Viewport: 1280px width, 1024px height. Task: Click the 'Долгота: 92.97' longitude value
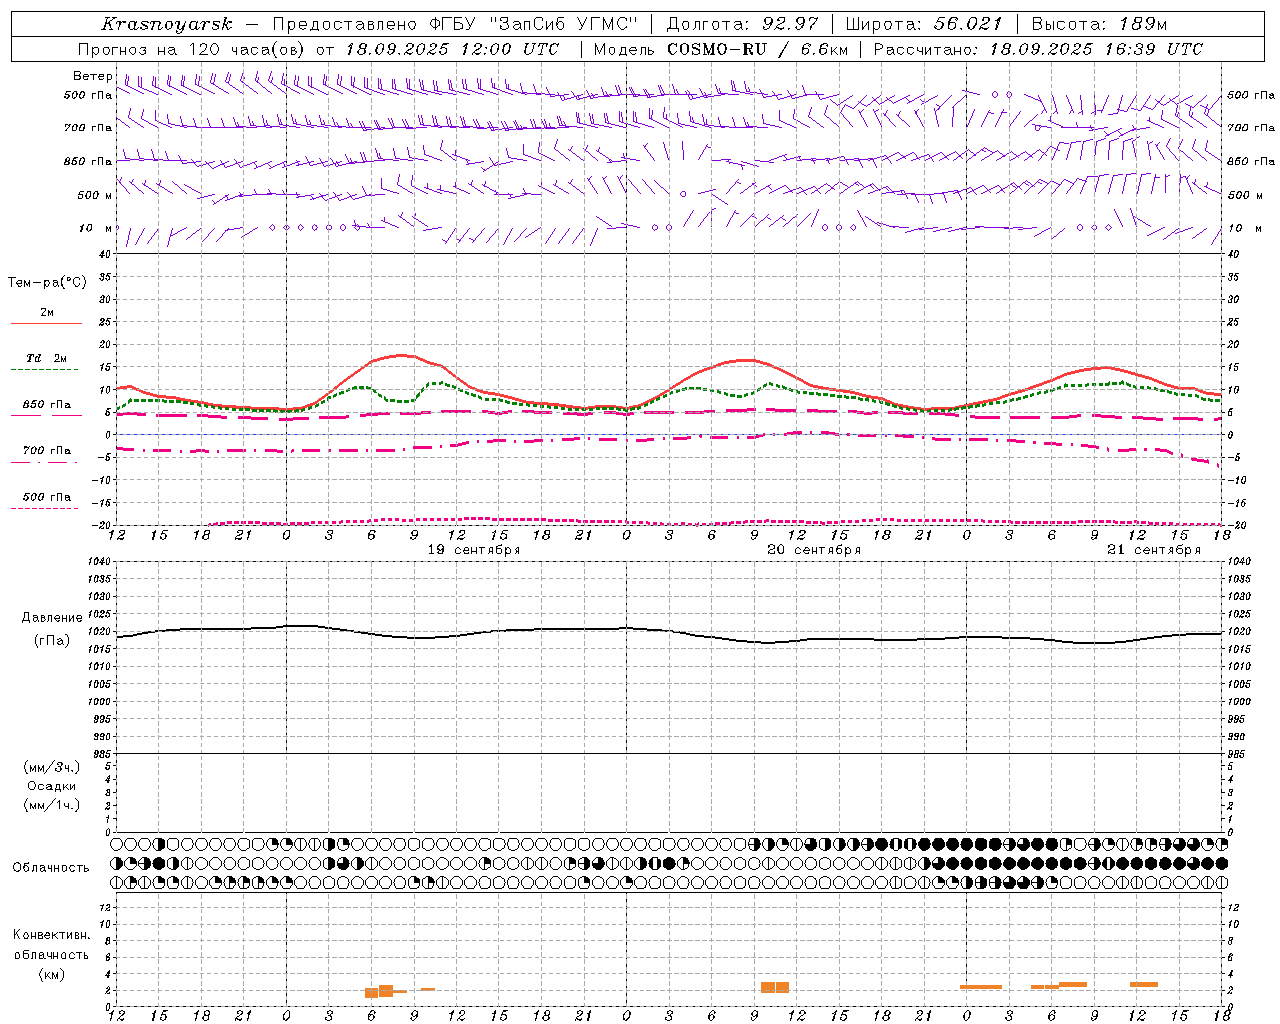[x=742, y=24]
